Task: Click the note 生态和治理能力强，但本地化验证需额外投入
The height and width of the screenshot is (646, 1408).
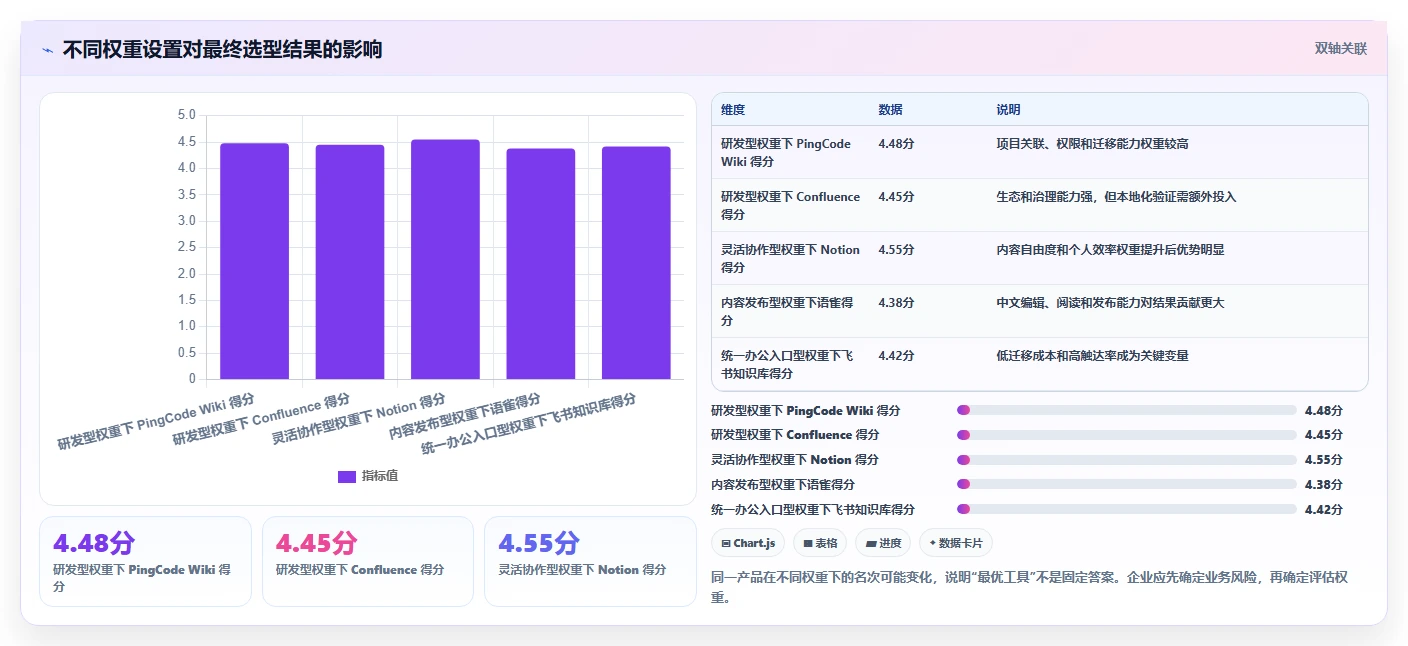Action: click(x=1116, y=197)
